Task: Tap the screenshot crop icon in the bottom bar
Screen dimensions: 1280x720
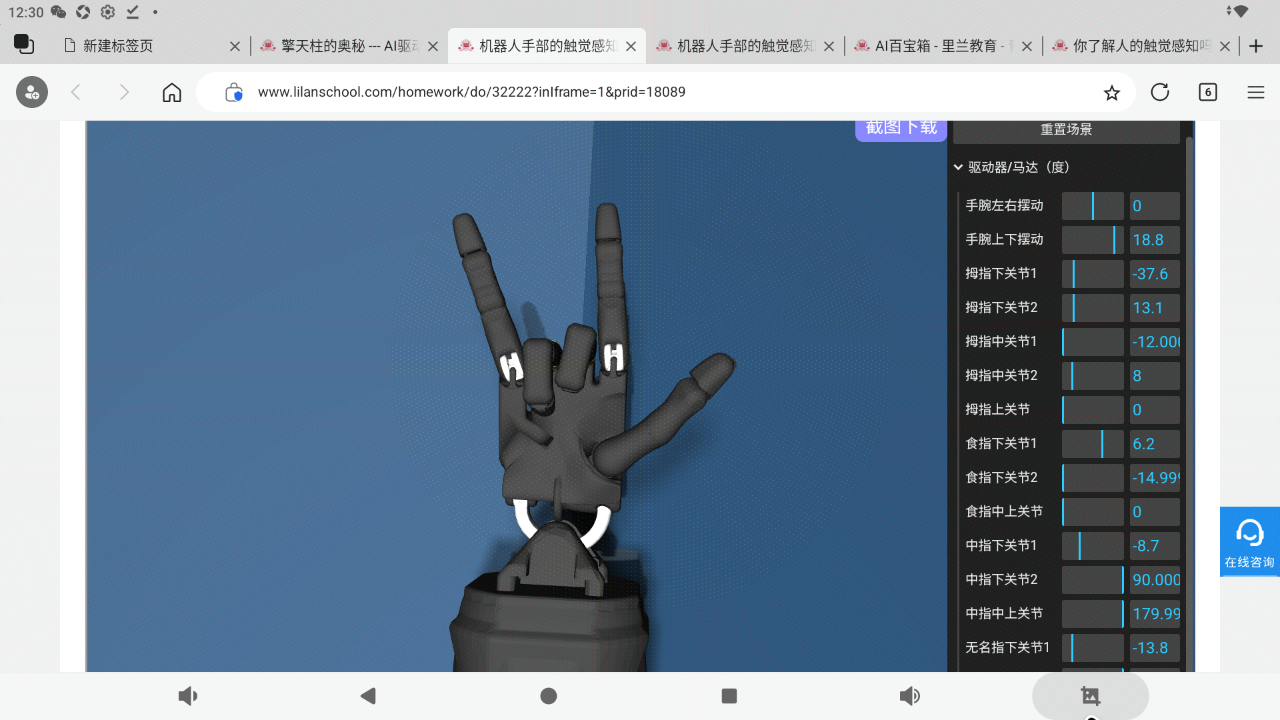Action: (x=1090, y=696)
